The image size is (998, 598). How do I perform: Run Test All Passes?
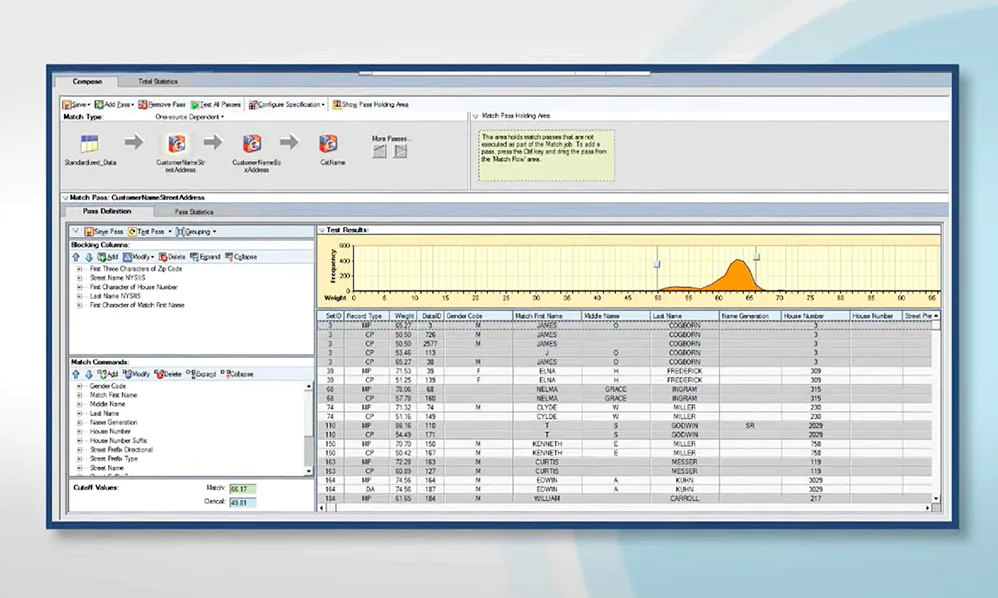tap(217, 104)
